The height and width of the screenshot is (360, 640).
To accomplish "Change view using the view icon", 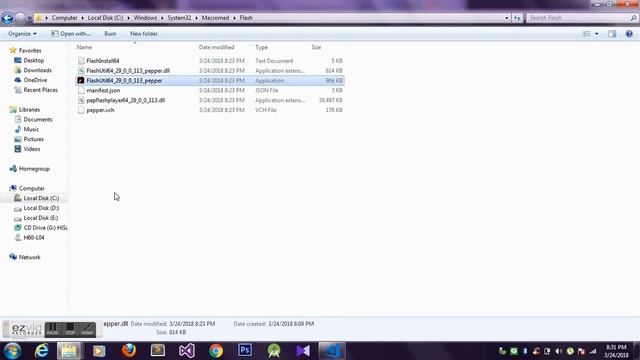I will point(587,34).
